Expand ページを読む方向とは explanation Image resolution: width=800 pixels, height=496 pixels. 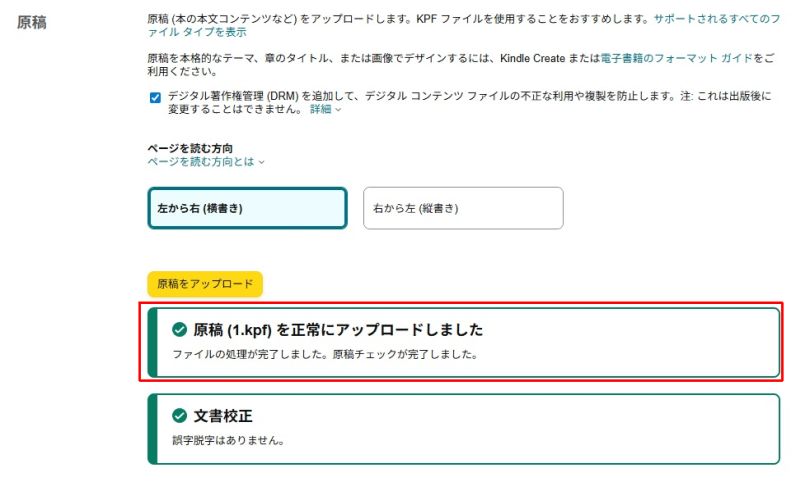click(x=206, y=162)
